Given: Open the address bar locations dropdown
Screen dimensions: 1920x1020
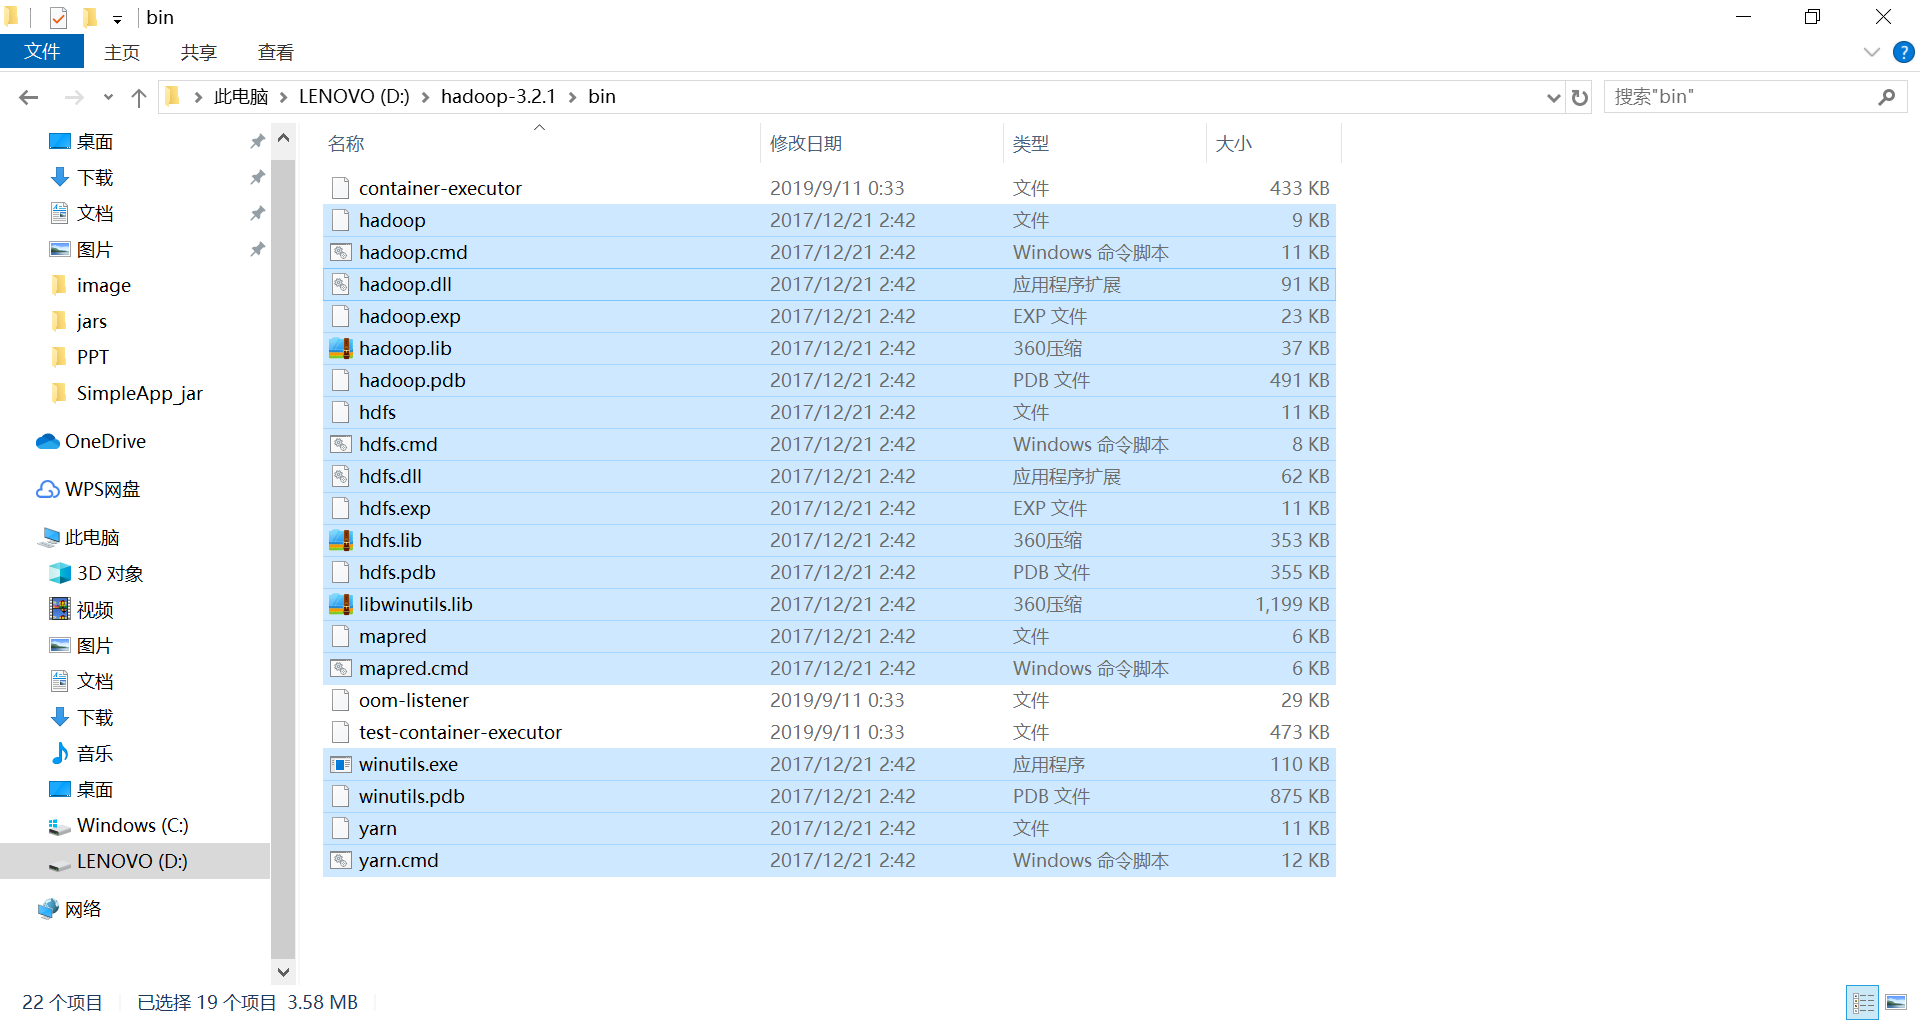Looking at the screenshot, I should coord(1552,96).
